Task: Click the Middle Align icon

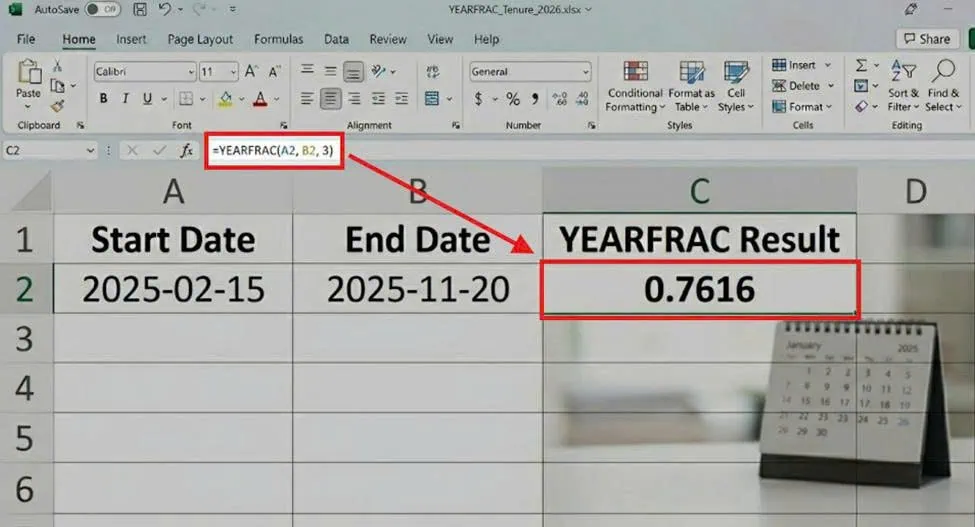Action: coord(330,71)
